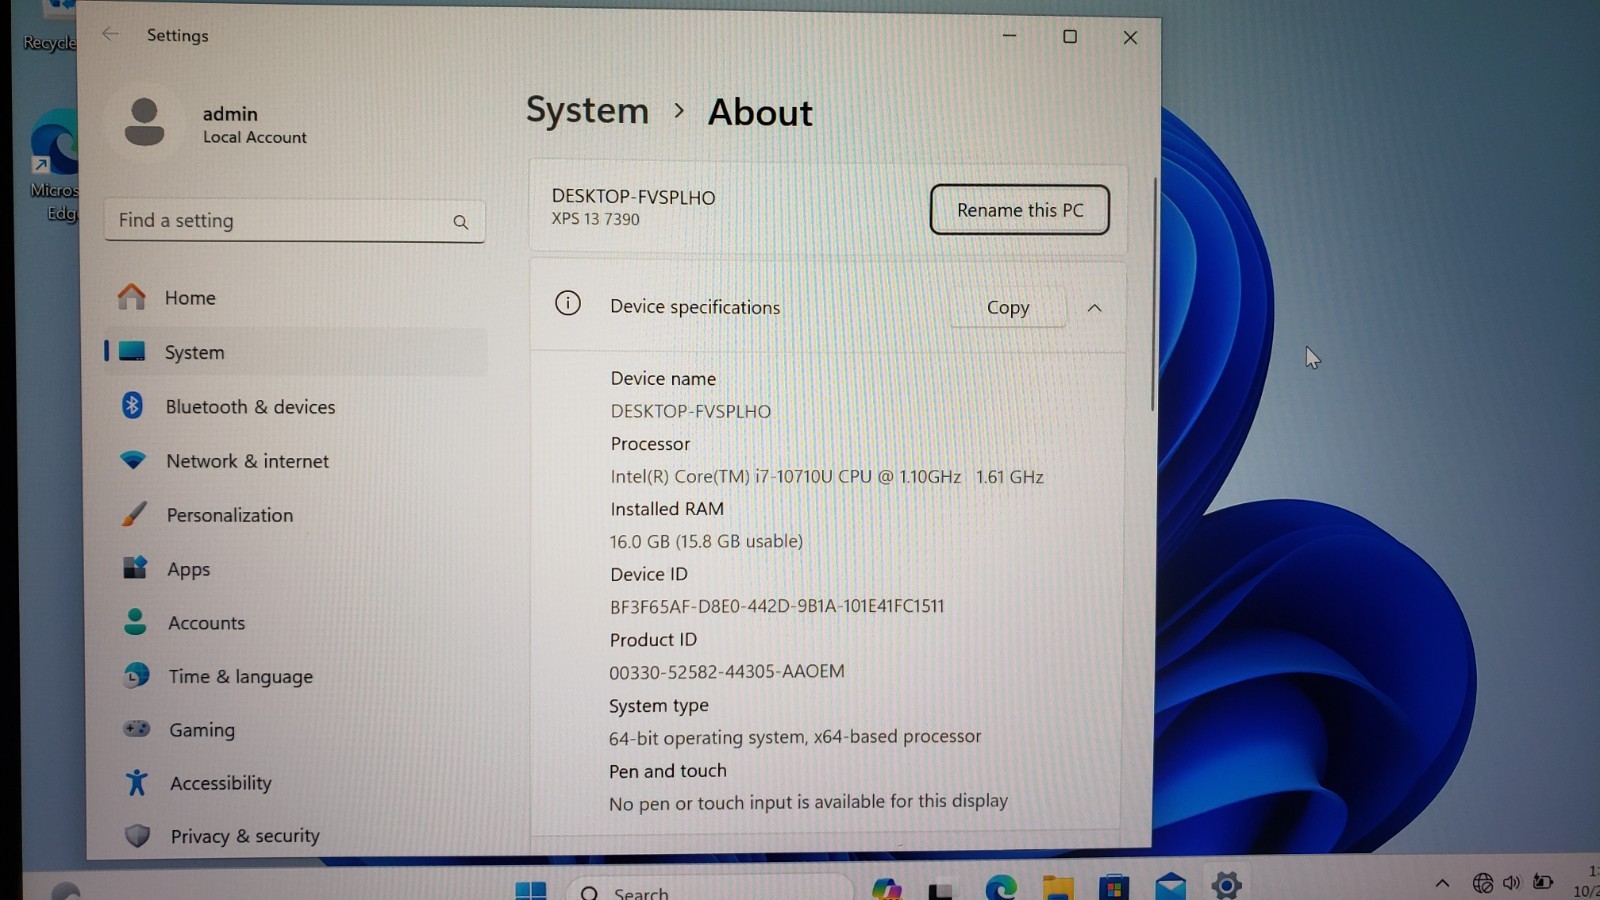Click the No pen or touch input text
1600x900 pixels.
(x=808, y=802)
